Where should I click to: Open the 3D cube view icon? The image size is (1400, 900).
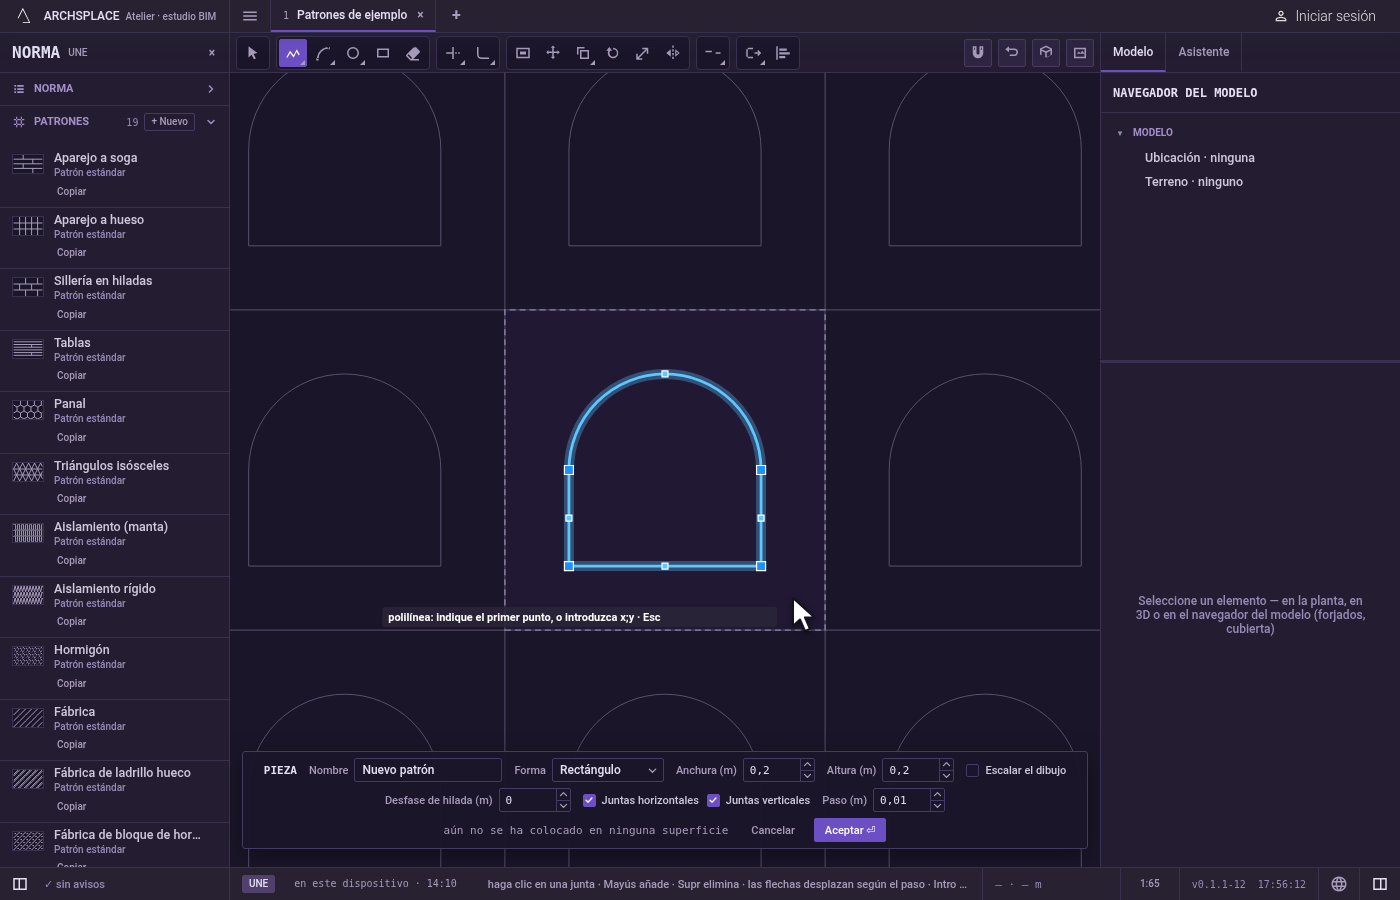[x=1046, y=53]
